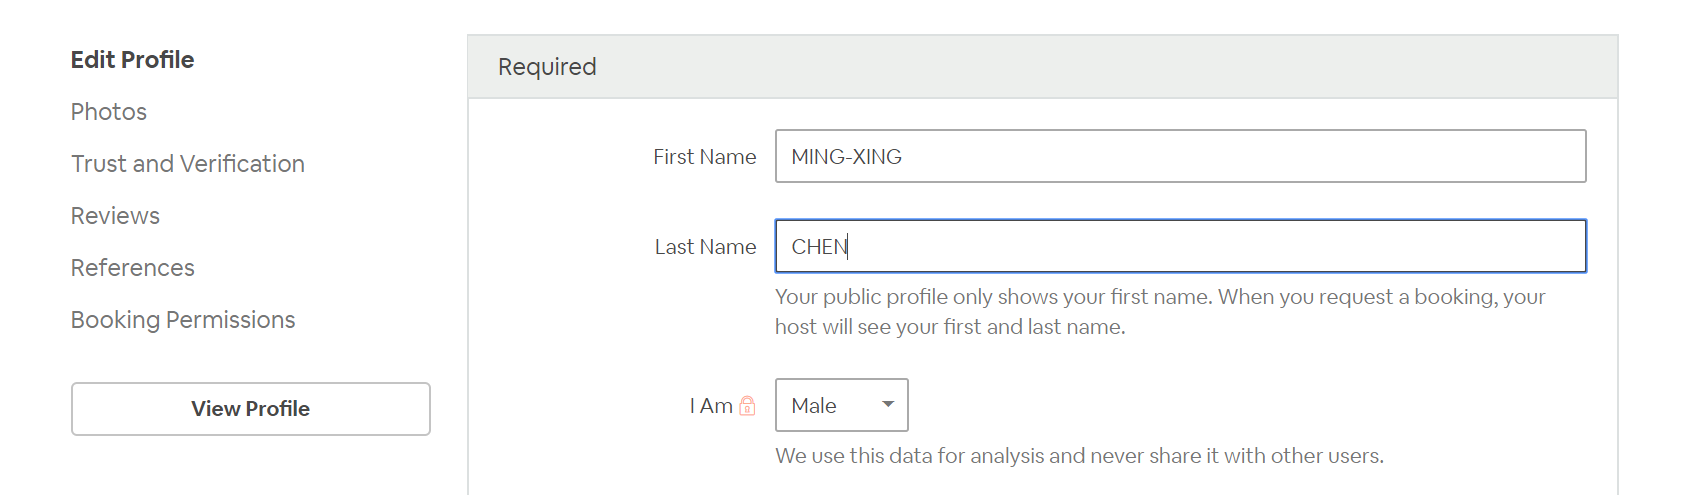The width and height of the screenshot is (1683, 495).
Task: Open Trust and Verification page
Action: (188, 164)
